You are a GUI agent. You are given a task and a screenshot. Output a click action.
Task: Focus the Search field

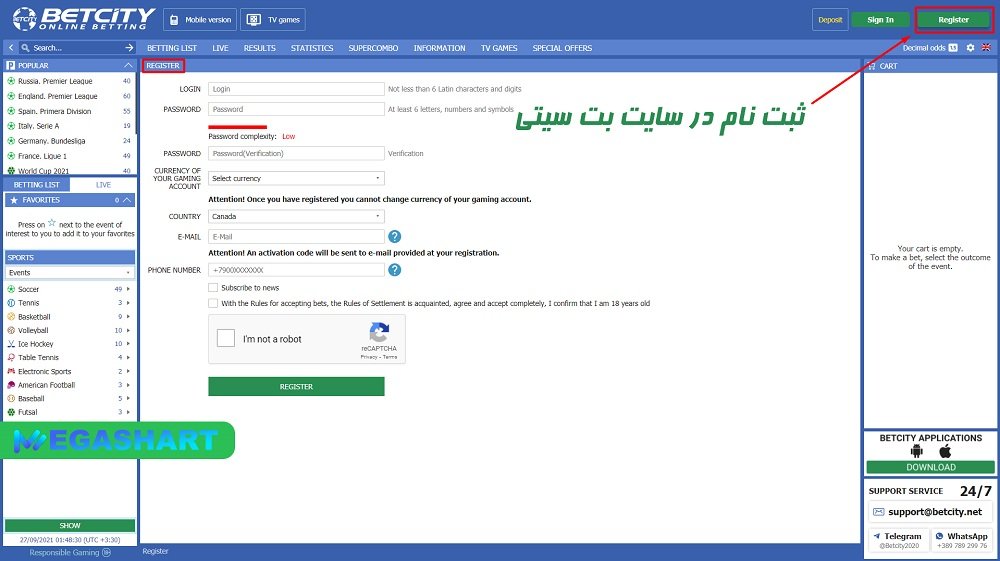click(x=77, y=48)
